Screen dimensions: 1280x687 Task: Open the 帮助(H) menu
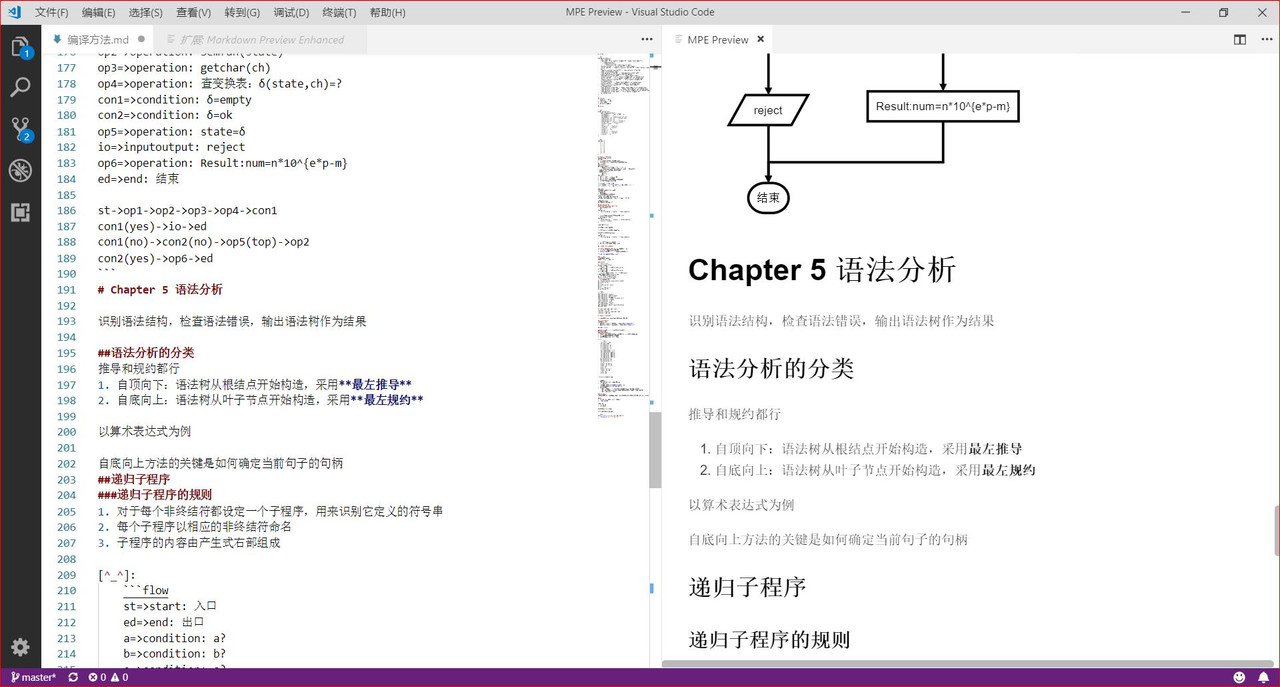(x=387, y=12)
